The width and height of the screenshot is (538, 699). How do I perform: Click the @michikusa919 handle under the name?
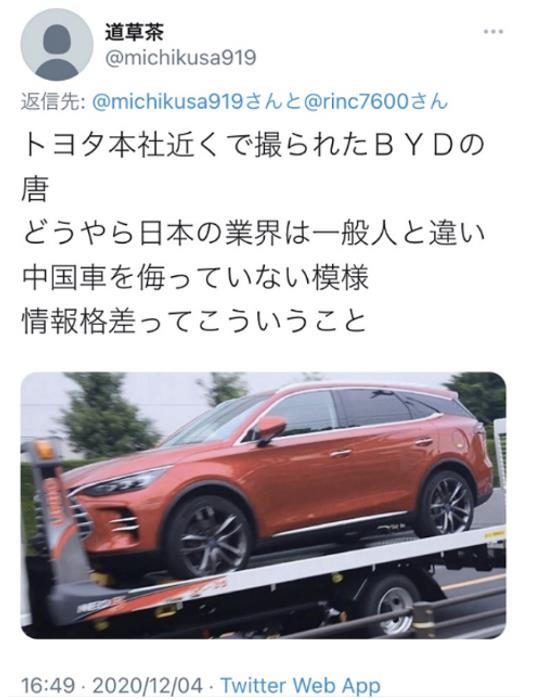181,58
